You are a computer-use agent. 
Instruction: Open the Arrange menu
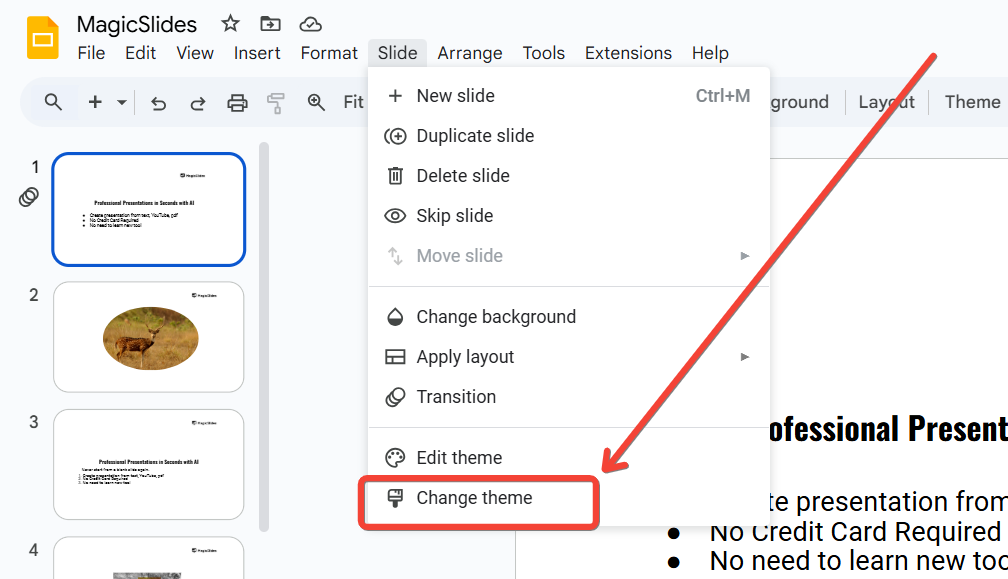click(x=470, y=53)
